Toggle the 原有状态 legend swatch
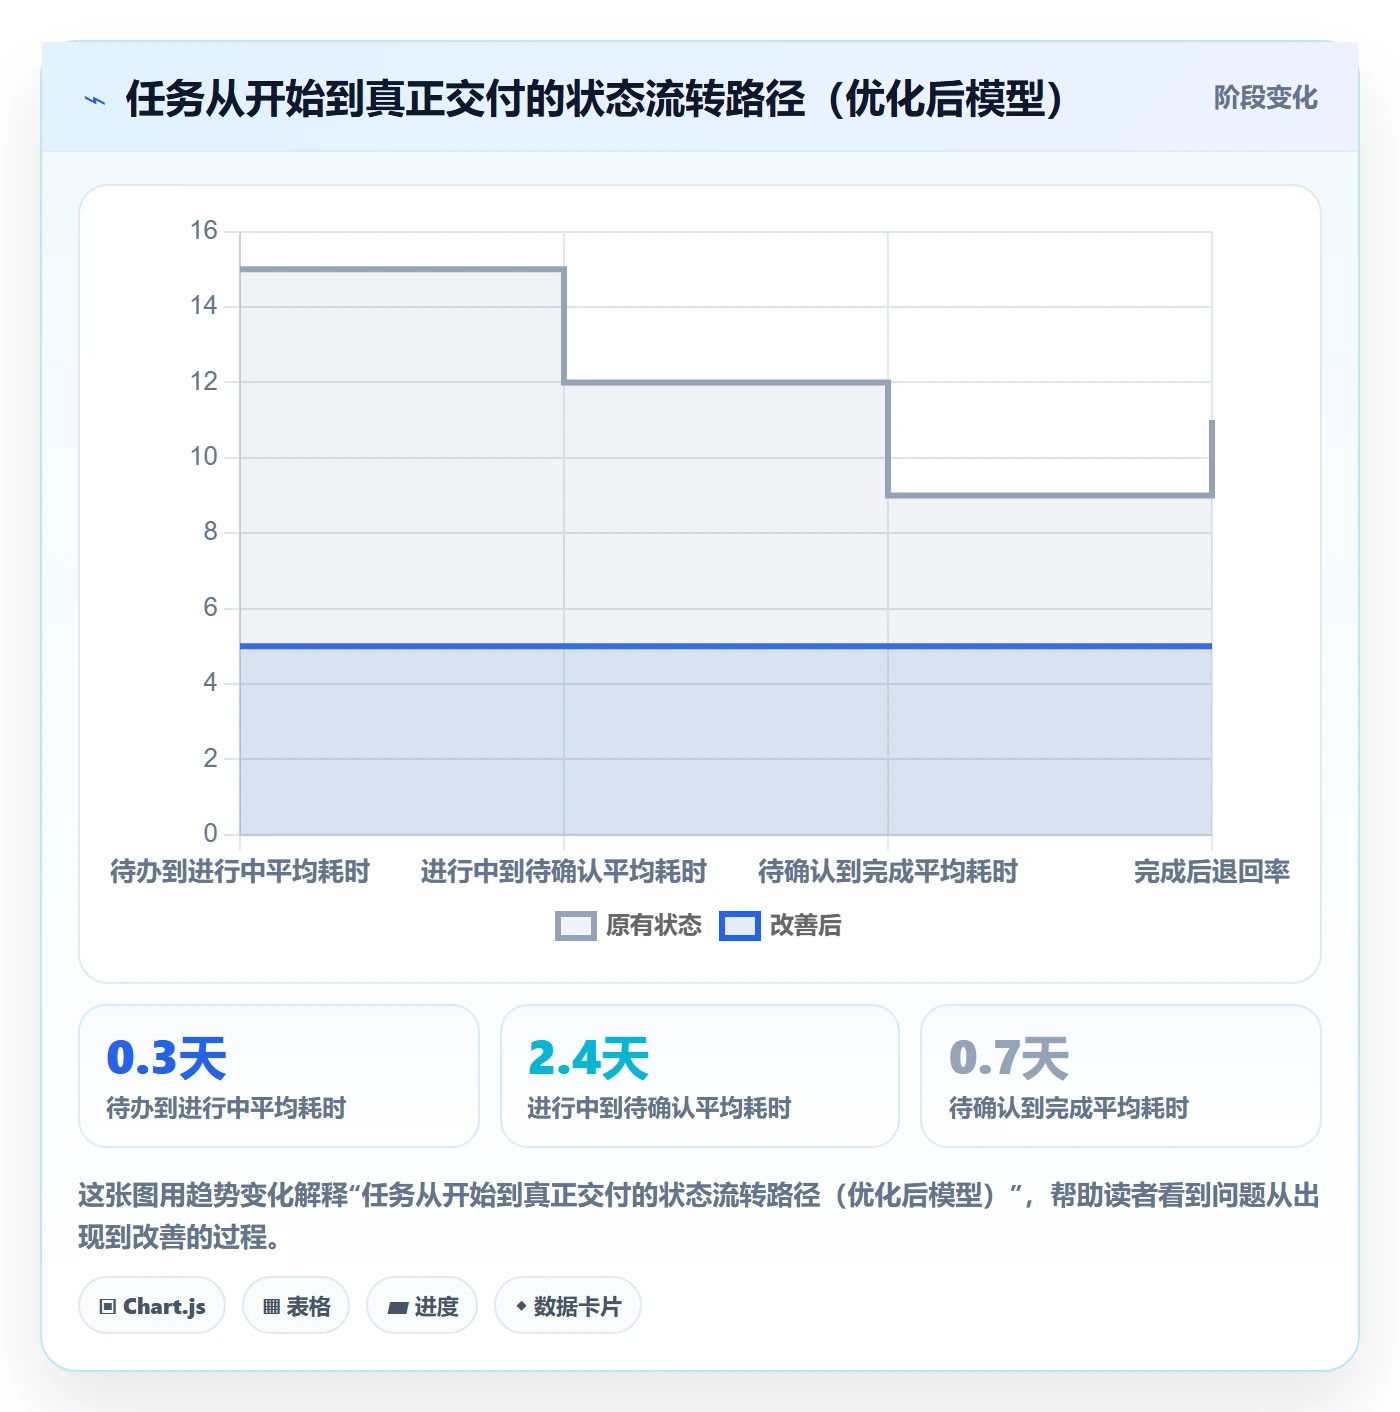 (x=576, y=926)
